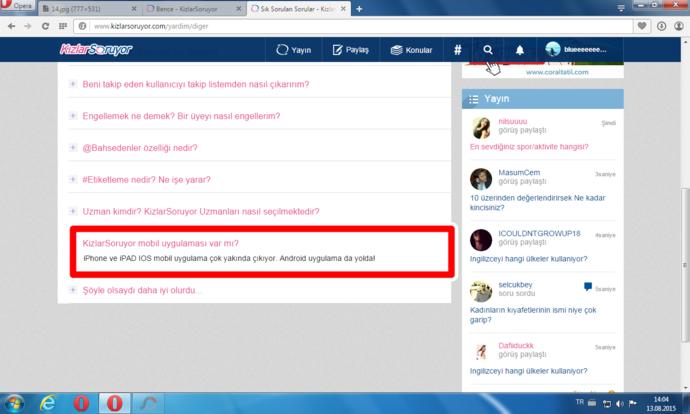Screen dimensions: 690x414
Task: Open the Konular menu item
Action: (x=411, y=50)
